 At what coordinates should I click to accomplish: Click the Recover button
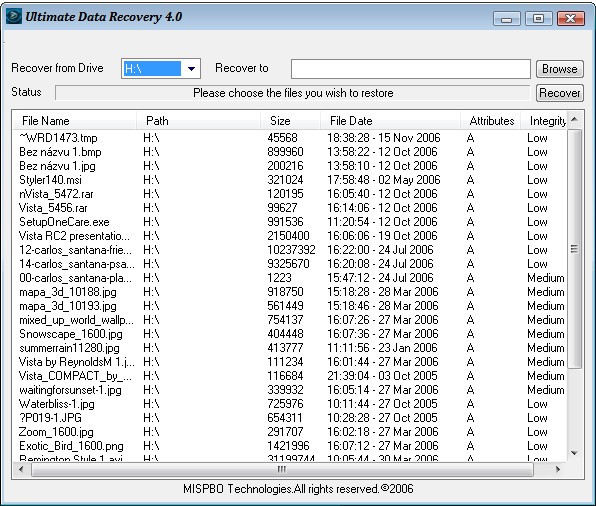point(560,93)
